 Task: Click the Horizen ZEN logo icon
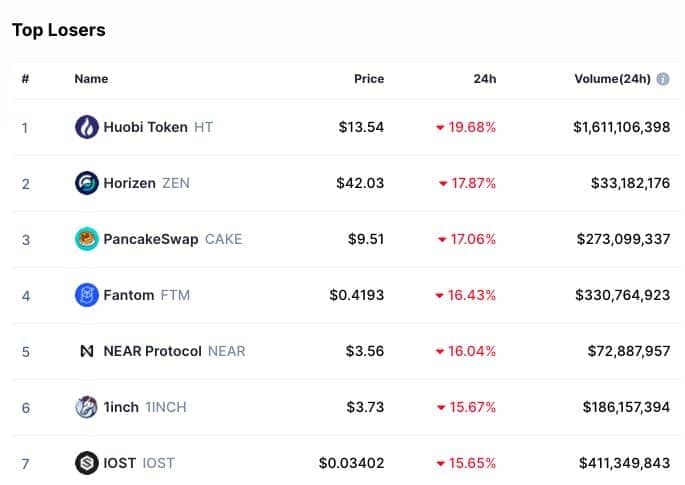click(86, 183)
